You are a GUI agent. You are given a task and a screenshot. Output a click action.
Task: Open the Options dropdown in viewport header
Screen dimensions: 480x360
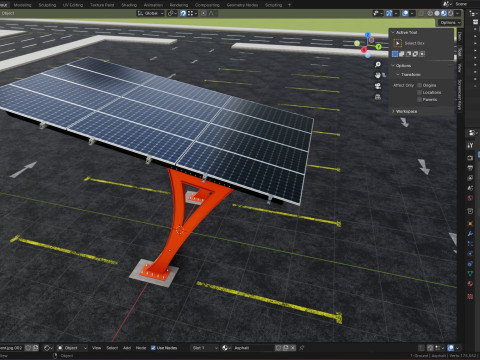pyautogui.click(x=450, y=23)
